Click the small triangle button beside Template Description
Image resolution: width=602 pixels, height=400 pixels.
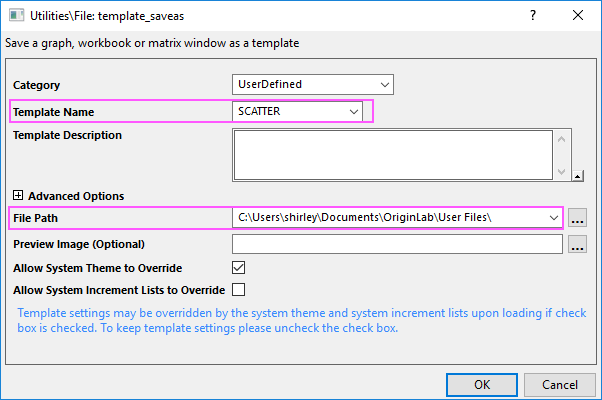point(578,176)
